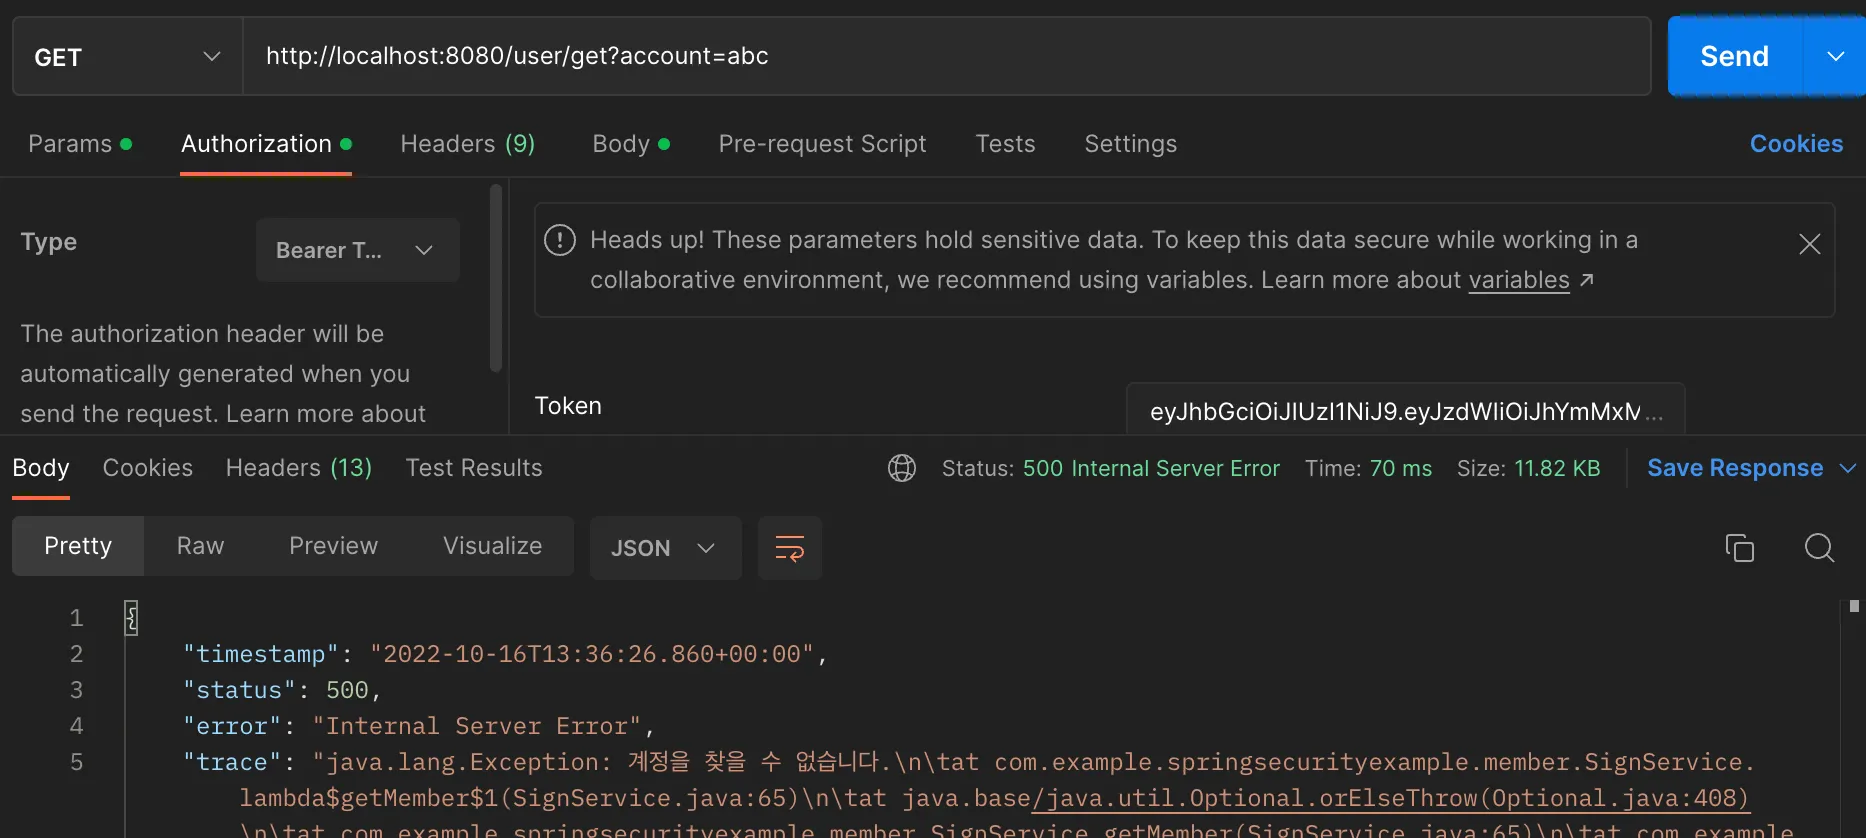This screenshot has width=1866, height=838.
Task: Click the word wrap icon in response toolbar
Action: [x=789, y=548]
